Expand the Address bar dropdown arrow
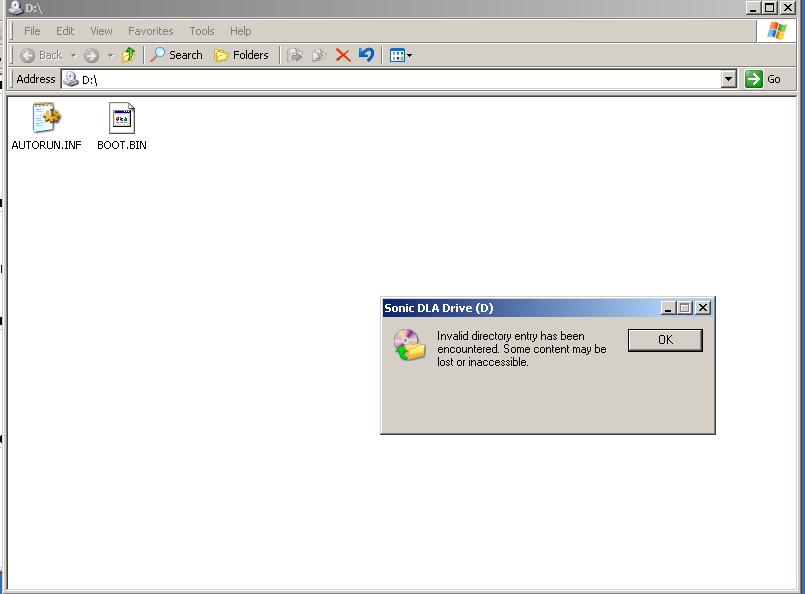The image size is (805, 594). tap(729, 79)
